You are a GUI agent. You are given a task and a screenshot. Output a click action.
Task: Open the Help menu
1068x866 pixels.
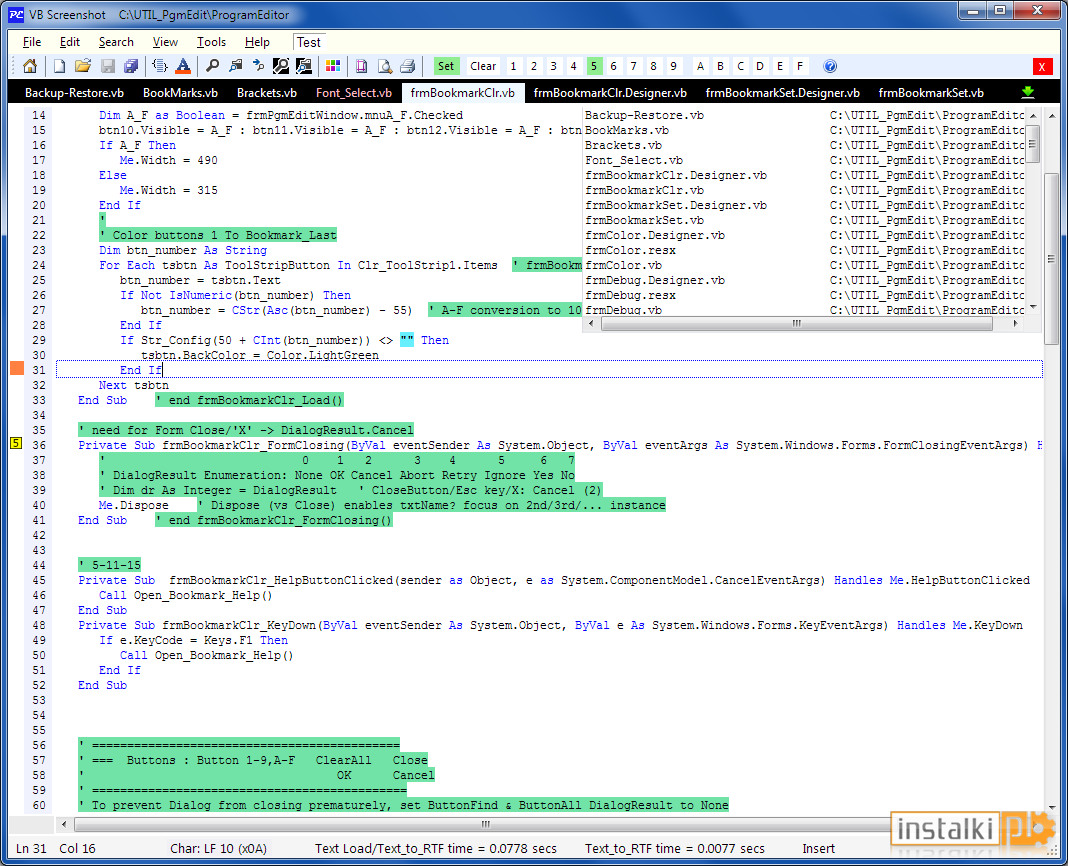click(x=257, y=42)
